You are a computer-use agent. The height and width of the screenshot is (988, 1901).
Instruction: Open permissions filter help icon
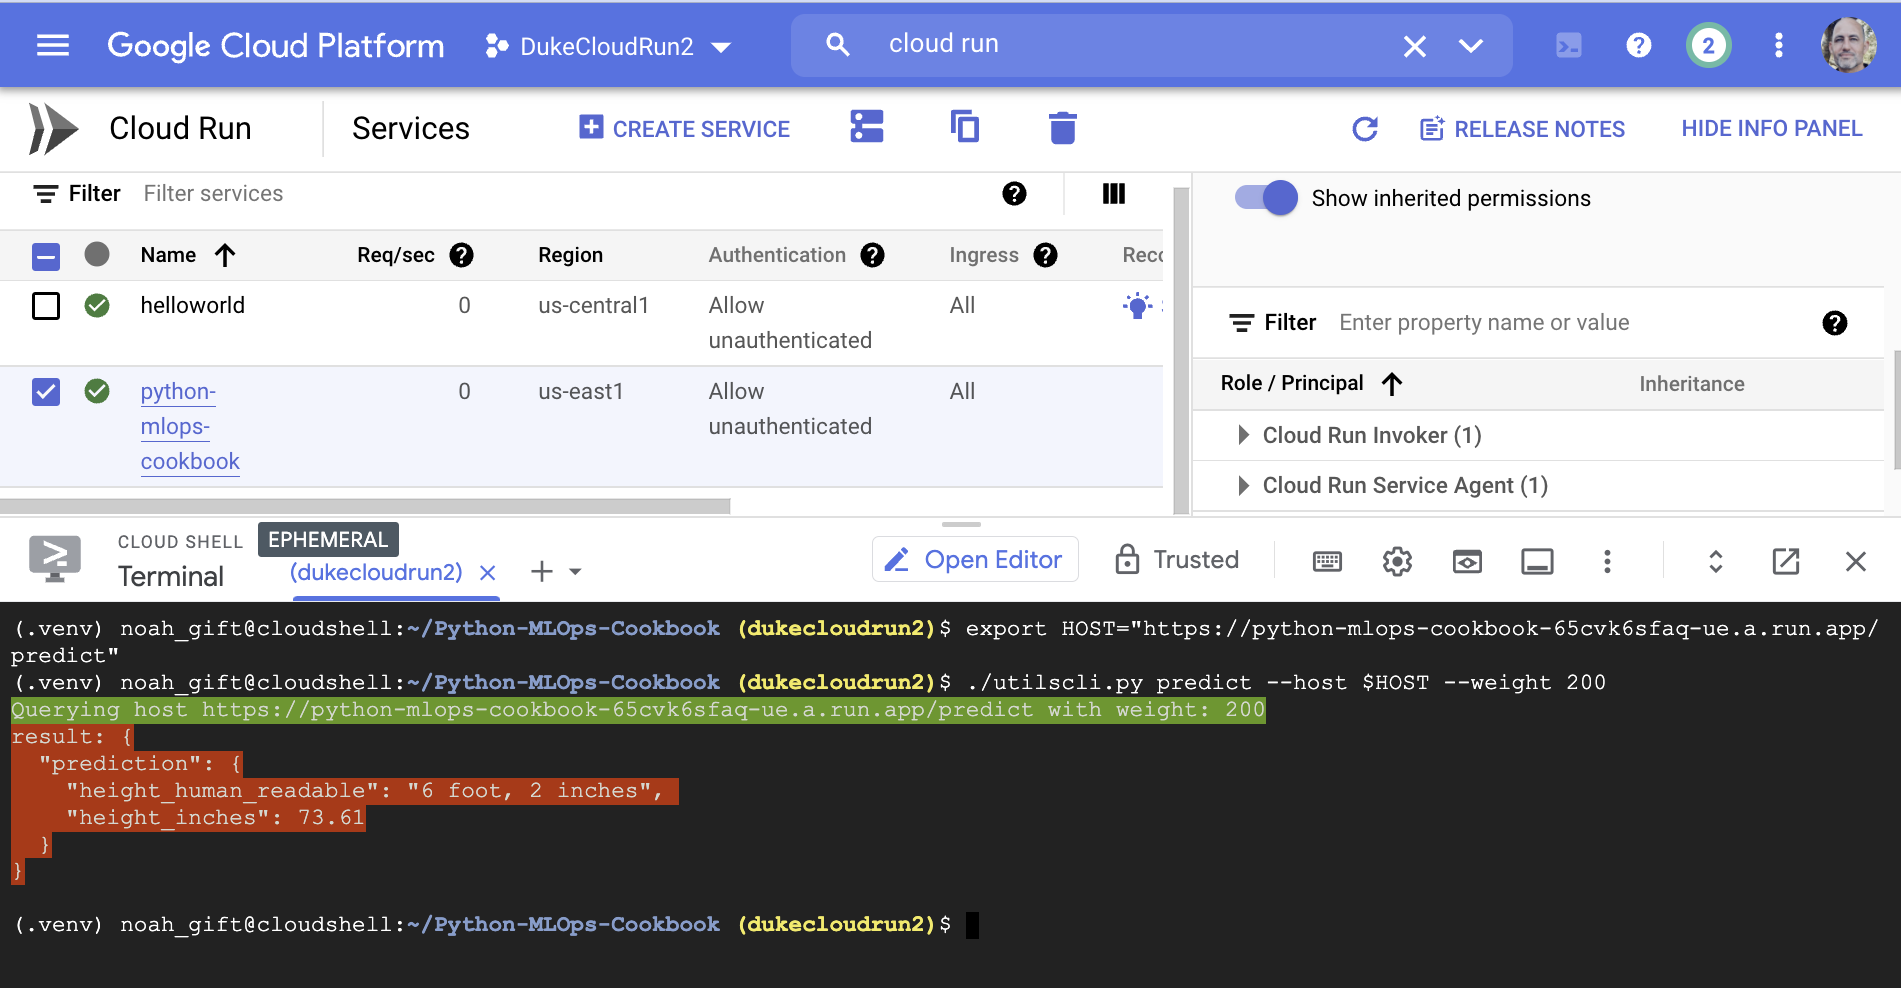[1834, 323]
